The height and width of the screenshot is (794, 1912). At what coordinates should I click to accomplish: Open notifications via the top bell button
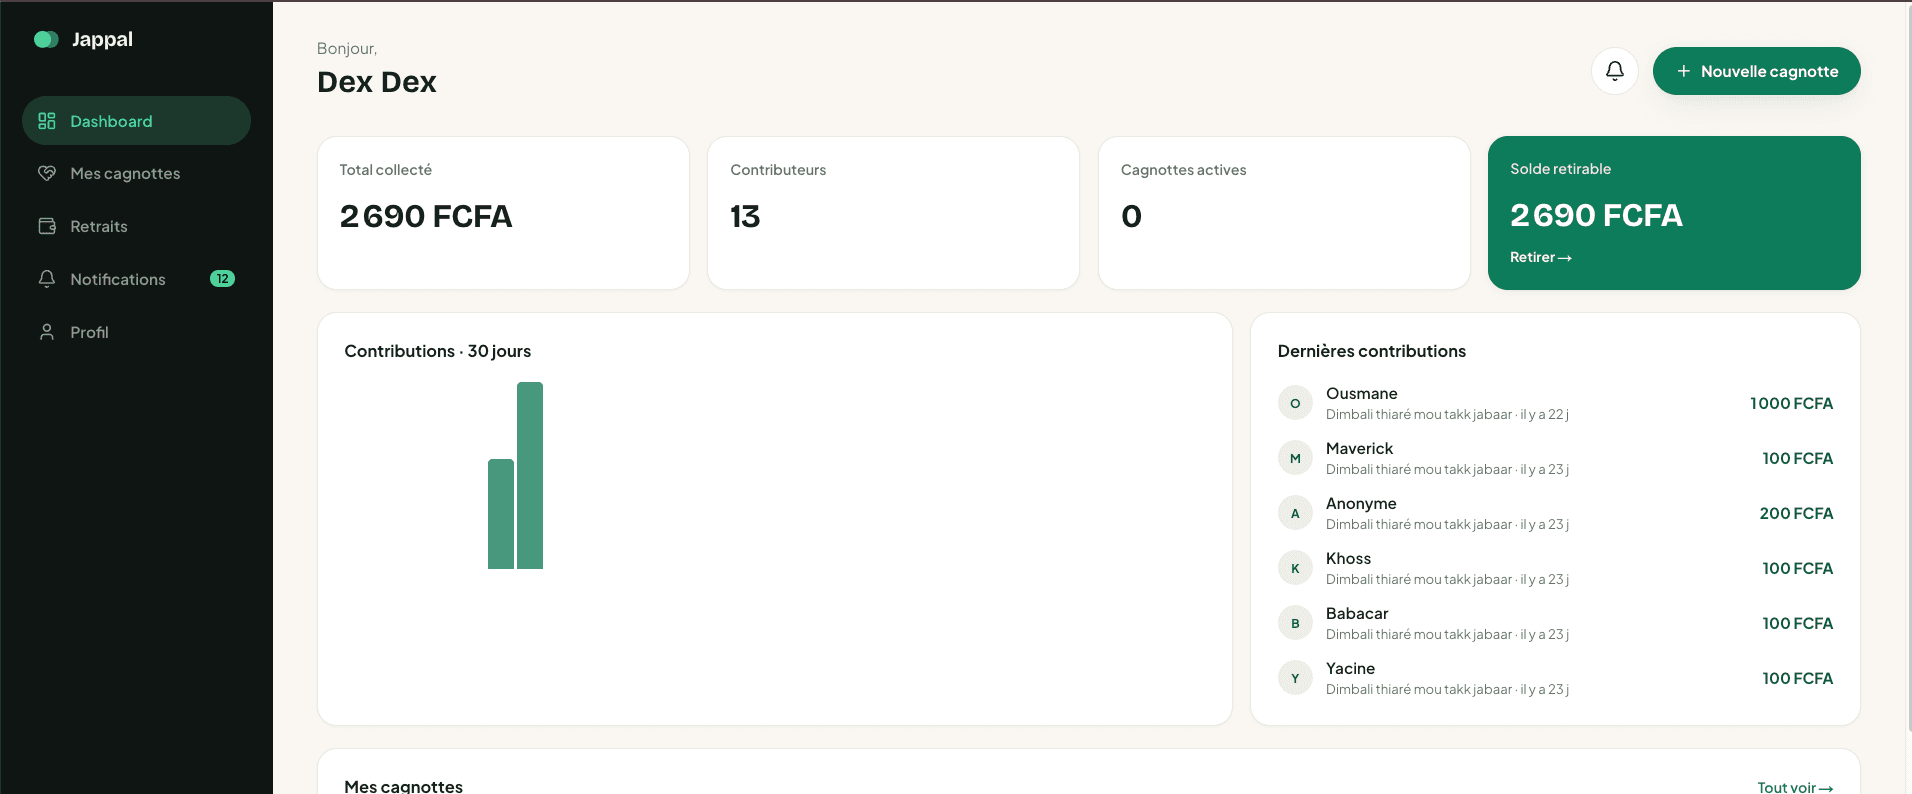coord(1614,71)
